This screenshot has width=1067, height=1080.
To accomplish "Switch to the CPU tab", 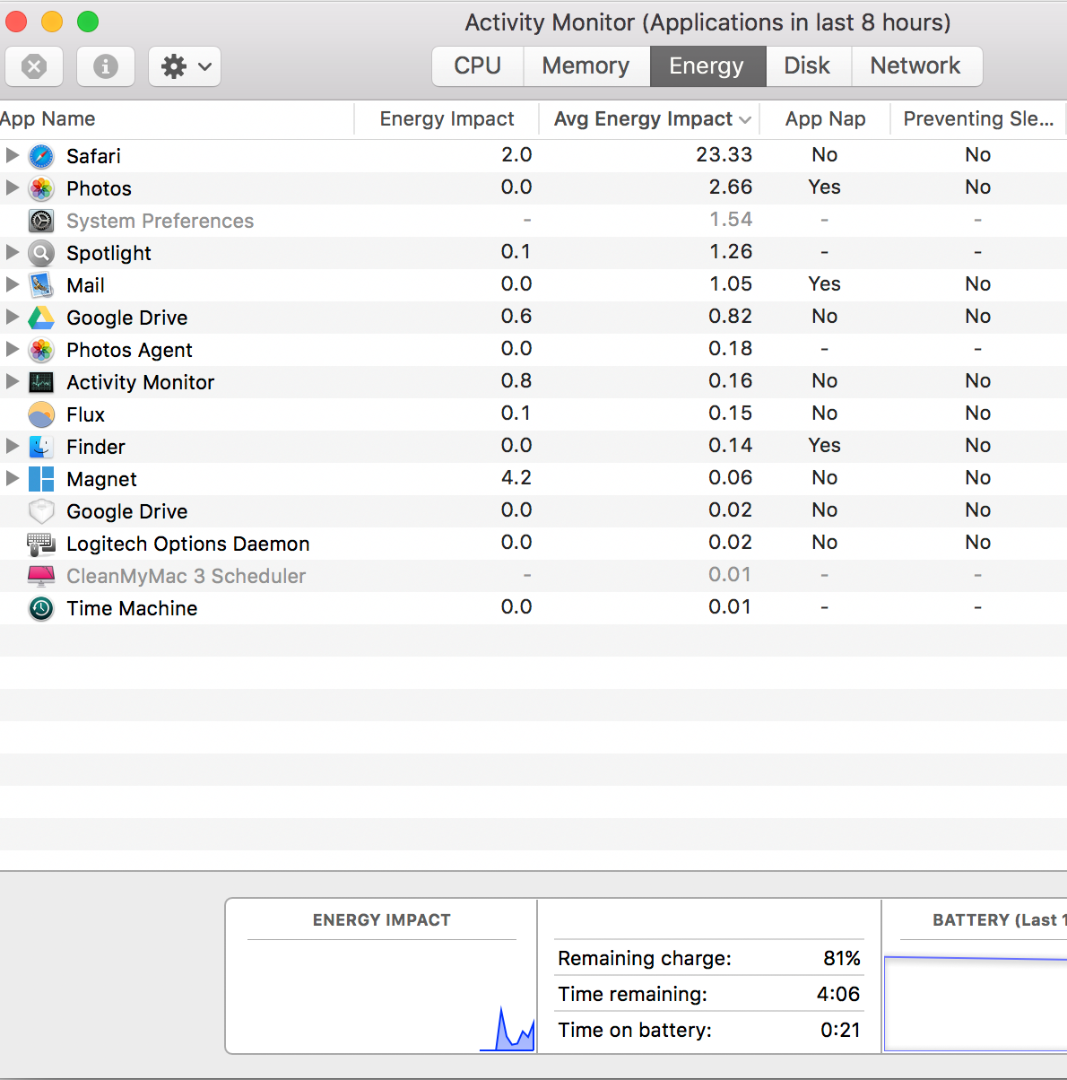I will click(477, 66).
